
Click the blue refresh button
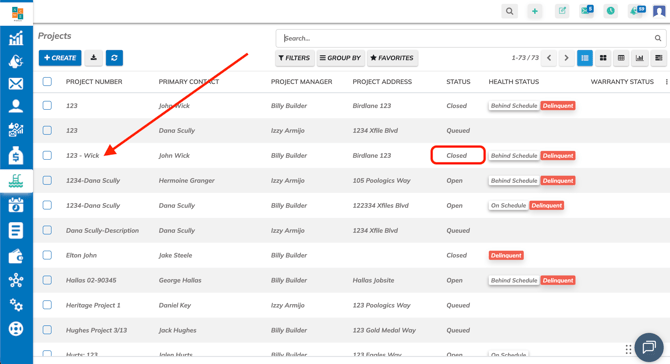pyautogui.click(x=114, y=58)
